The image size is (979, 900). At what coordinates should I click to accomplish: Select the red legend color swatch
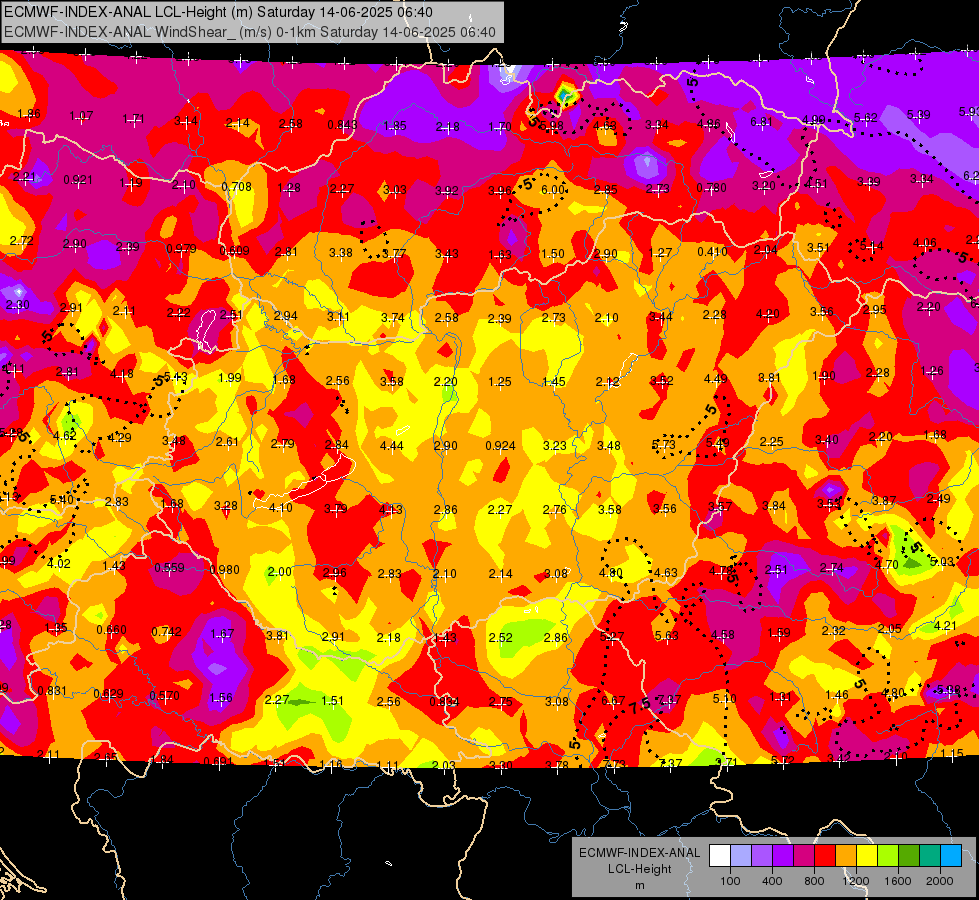(x=825, y=856)
